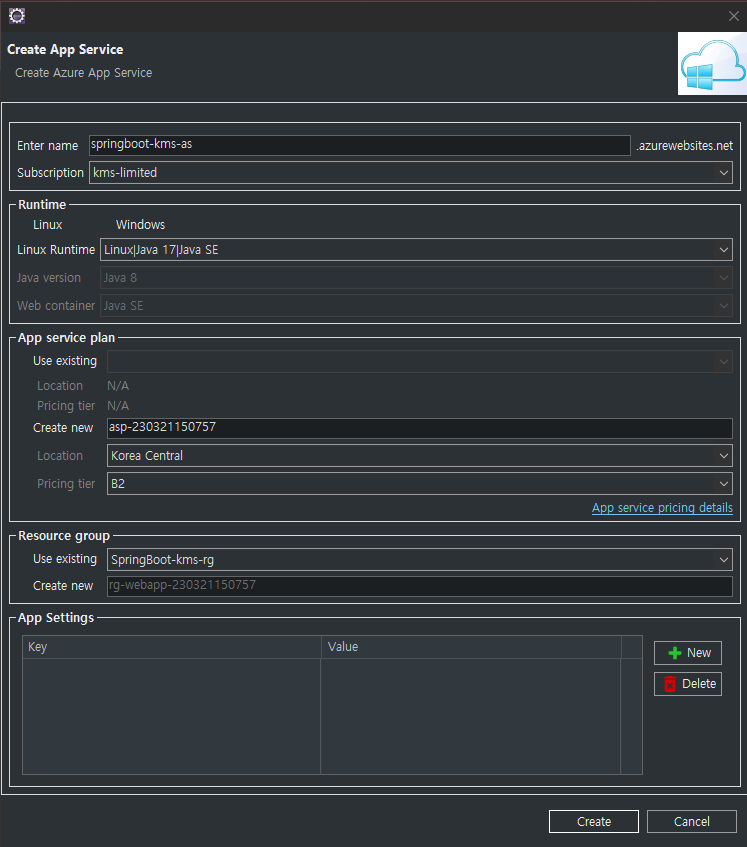This screenshot has width=747, height=847.
Task: Click the Create App Service heading
Action: coord(65,50)
